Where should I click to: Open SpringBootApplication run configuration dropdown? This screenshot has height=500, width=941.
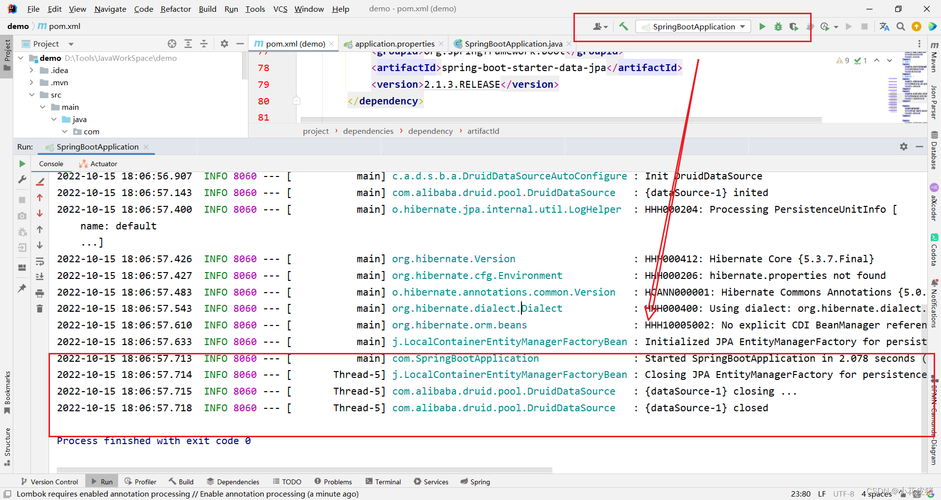[x=693, y=26]
